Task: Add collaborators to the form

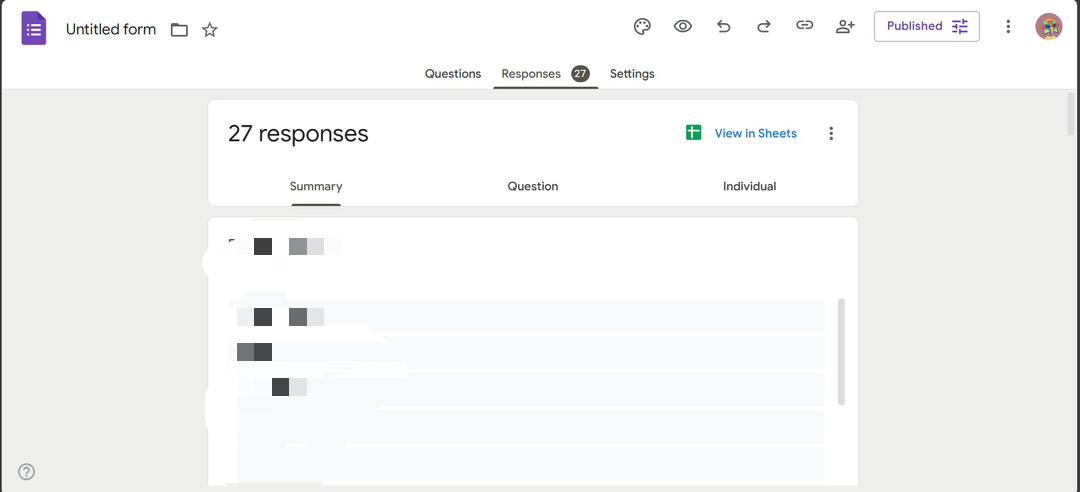Action: tap(845, 26)
